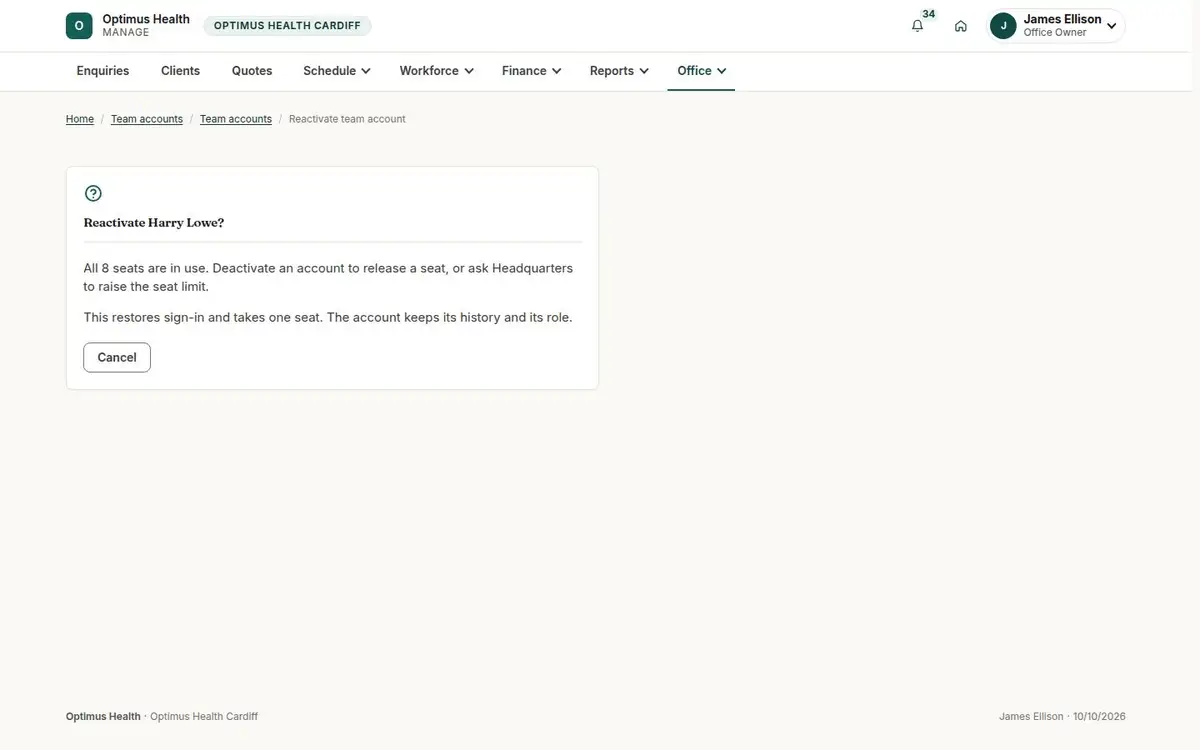Open the Office dropdown

701,71
